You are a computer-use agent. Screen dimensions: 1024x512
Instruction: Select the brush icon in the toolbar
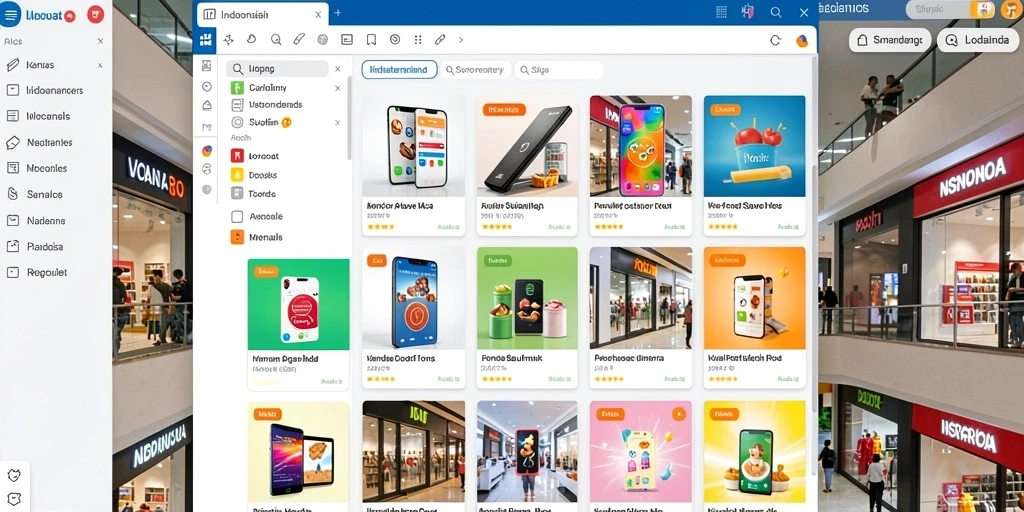point(299,40)
